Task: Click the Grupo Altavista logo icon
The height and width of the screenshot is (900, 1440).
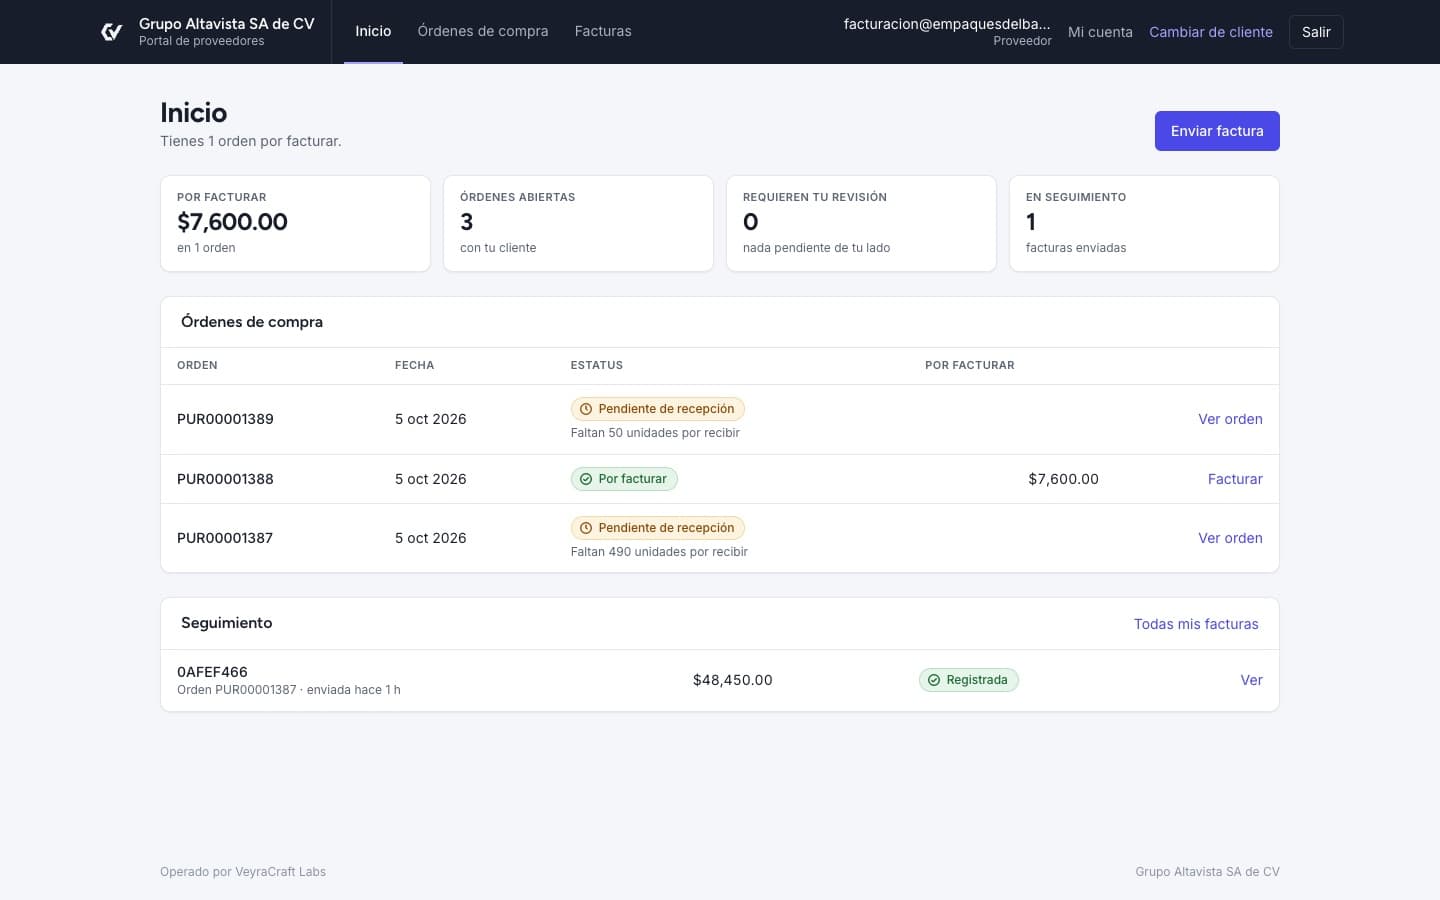Action: click(x=112, y=32)
